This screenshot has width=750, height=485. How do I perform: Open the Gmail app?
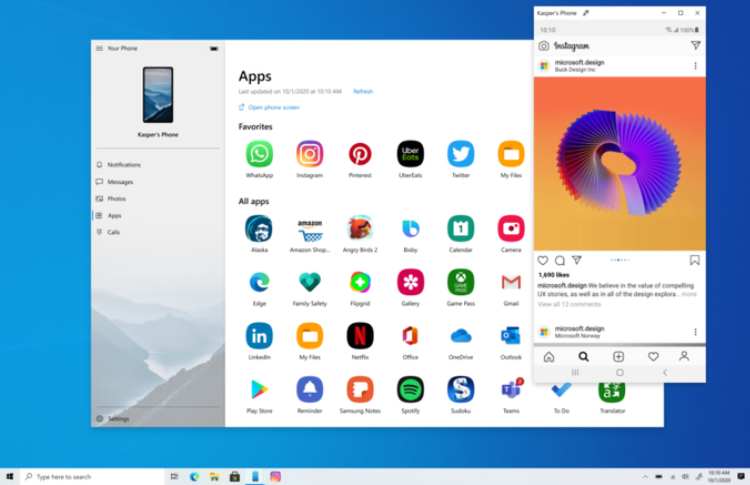pos(511,282)
